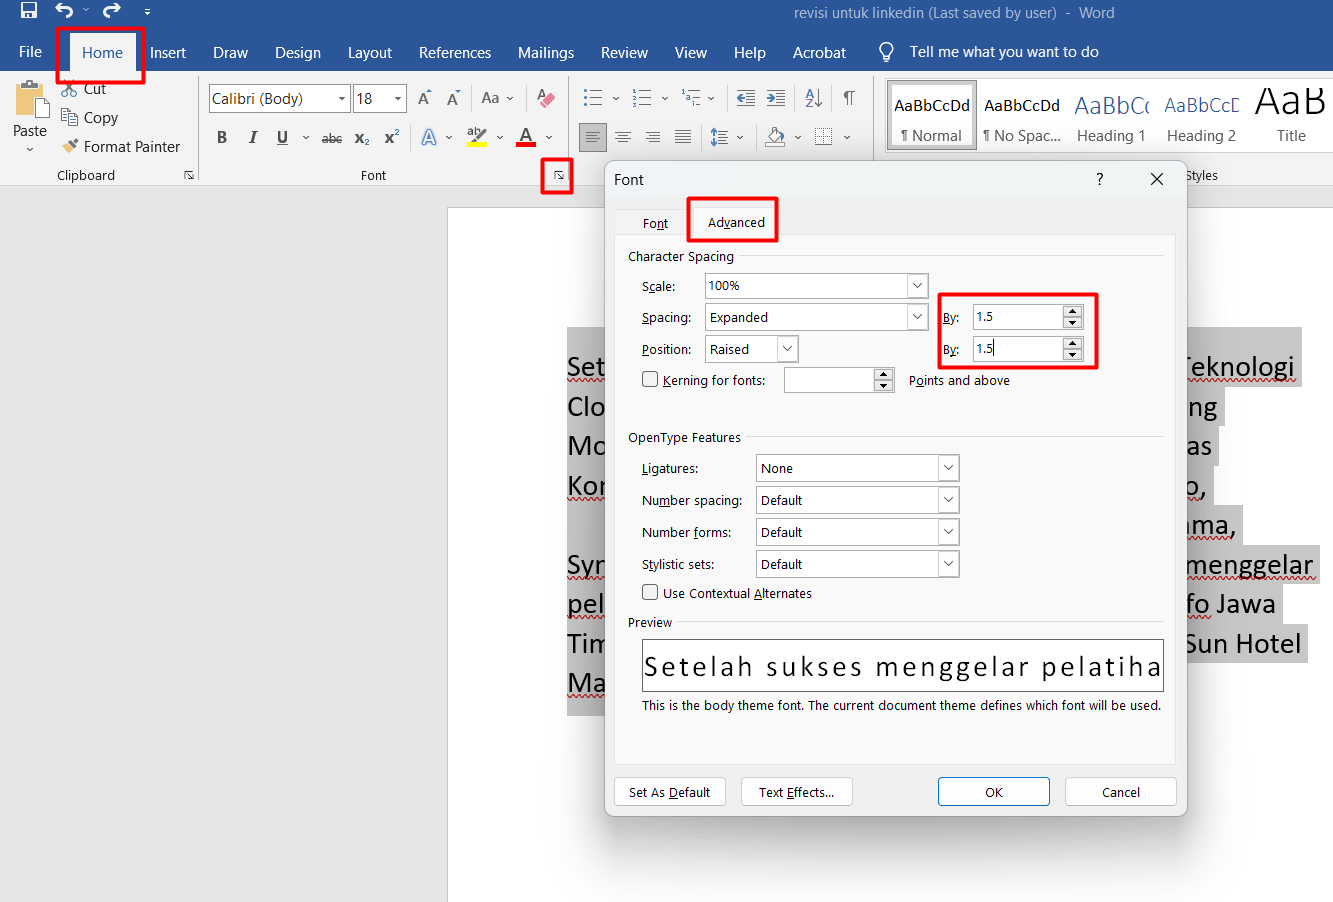
Task: Align text right
Action: [x=653, y=137]
